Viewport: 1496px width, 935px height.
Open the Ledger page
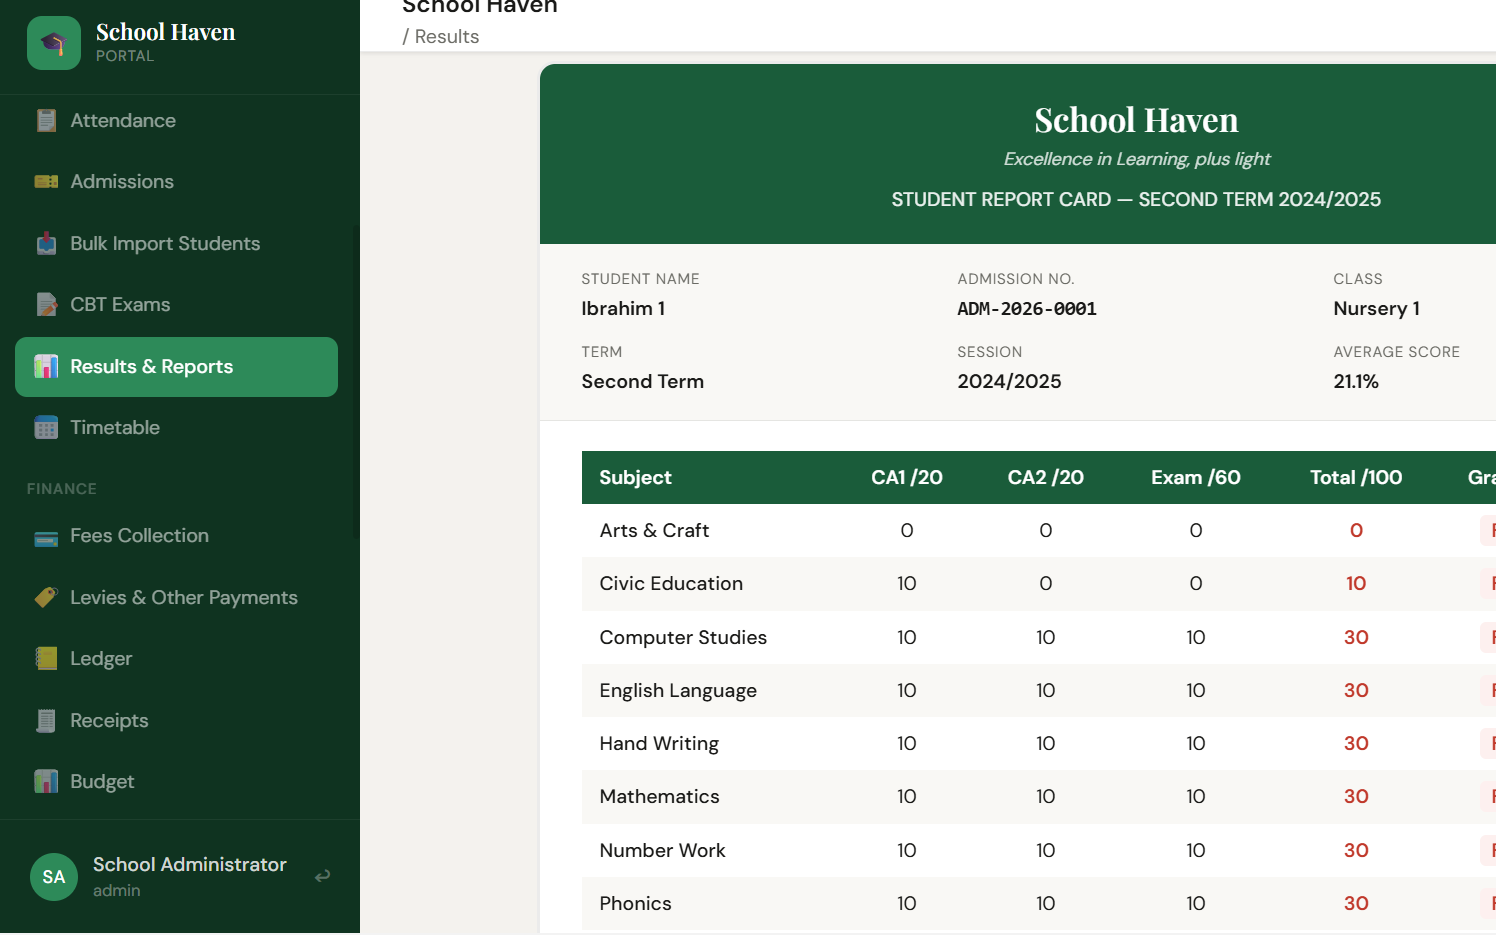point(176,659)
